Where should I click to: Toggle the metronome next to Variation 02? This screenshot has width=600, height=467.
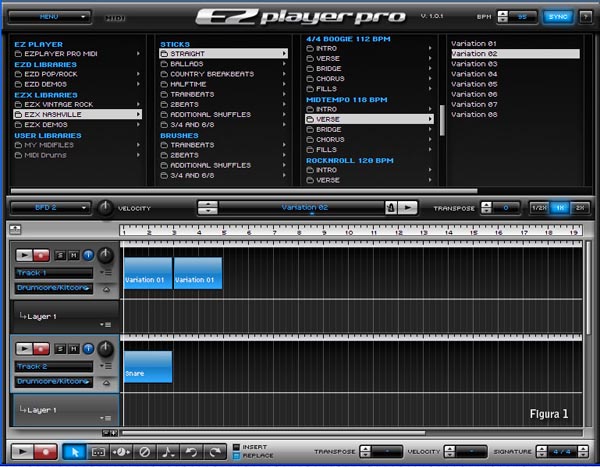click(391, 208)
